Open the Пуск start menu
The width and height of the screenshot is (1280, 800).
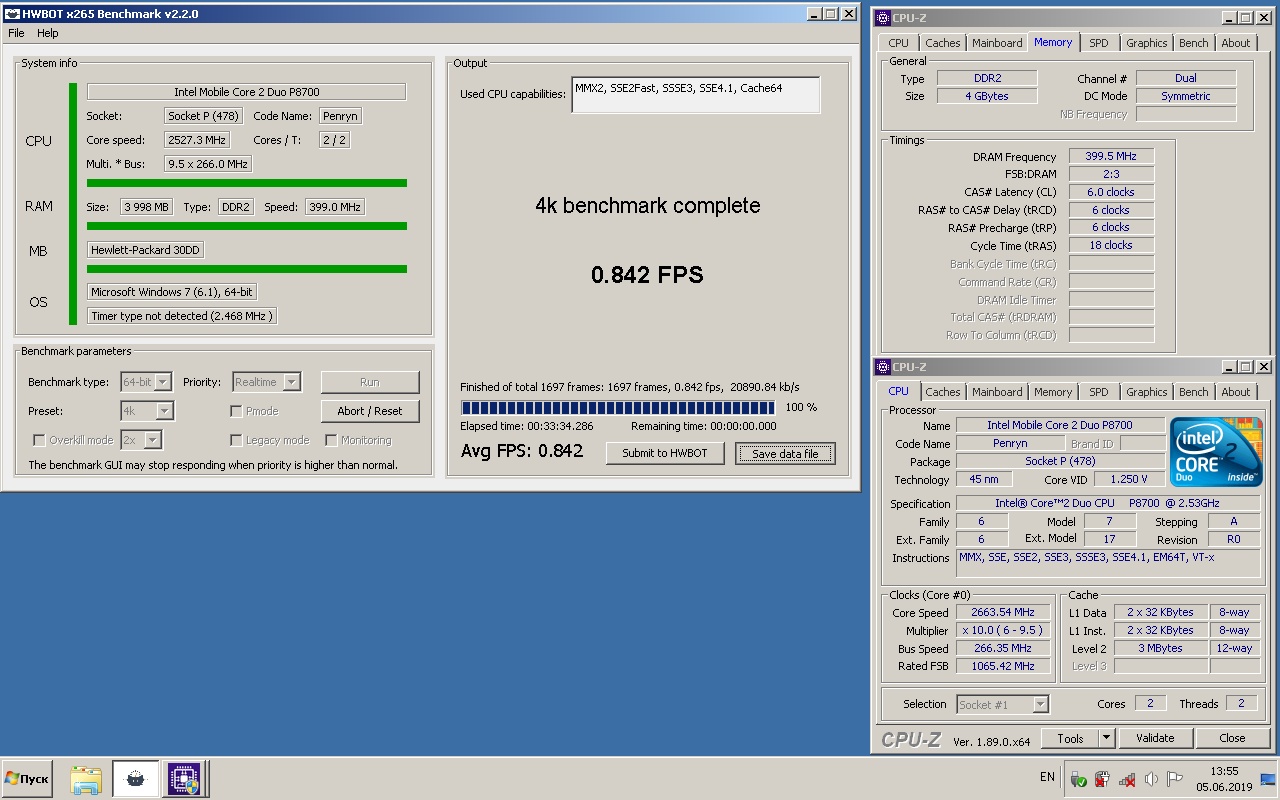point(27,779)
